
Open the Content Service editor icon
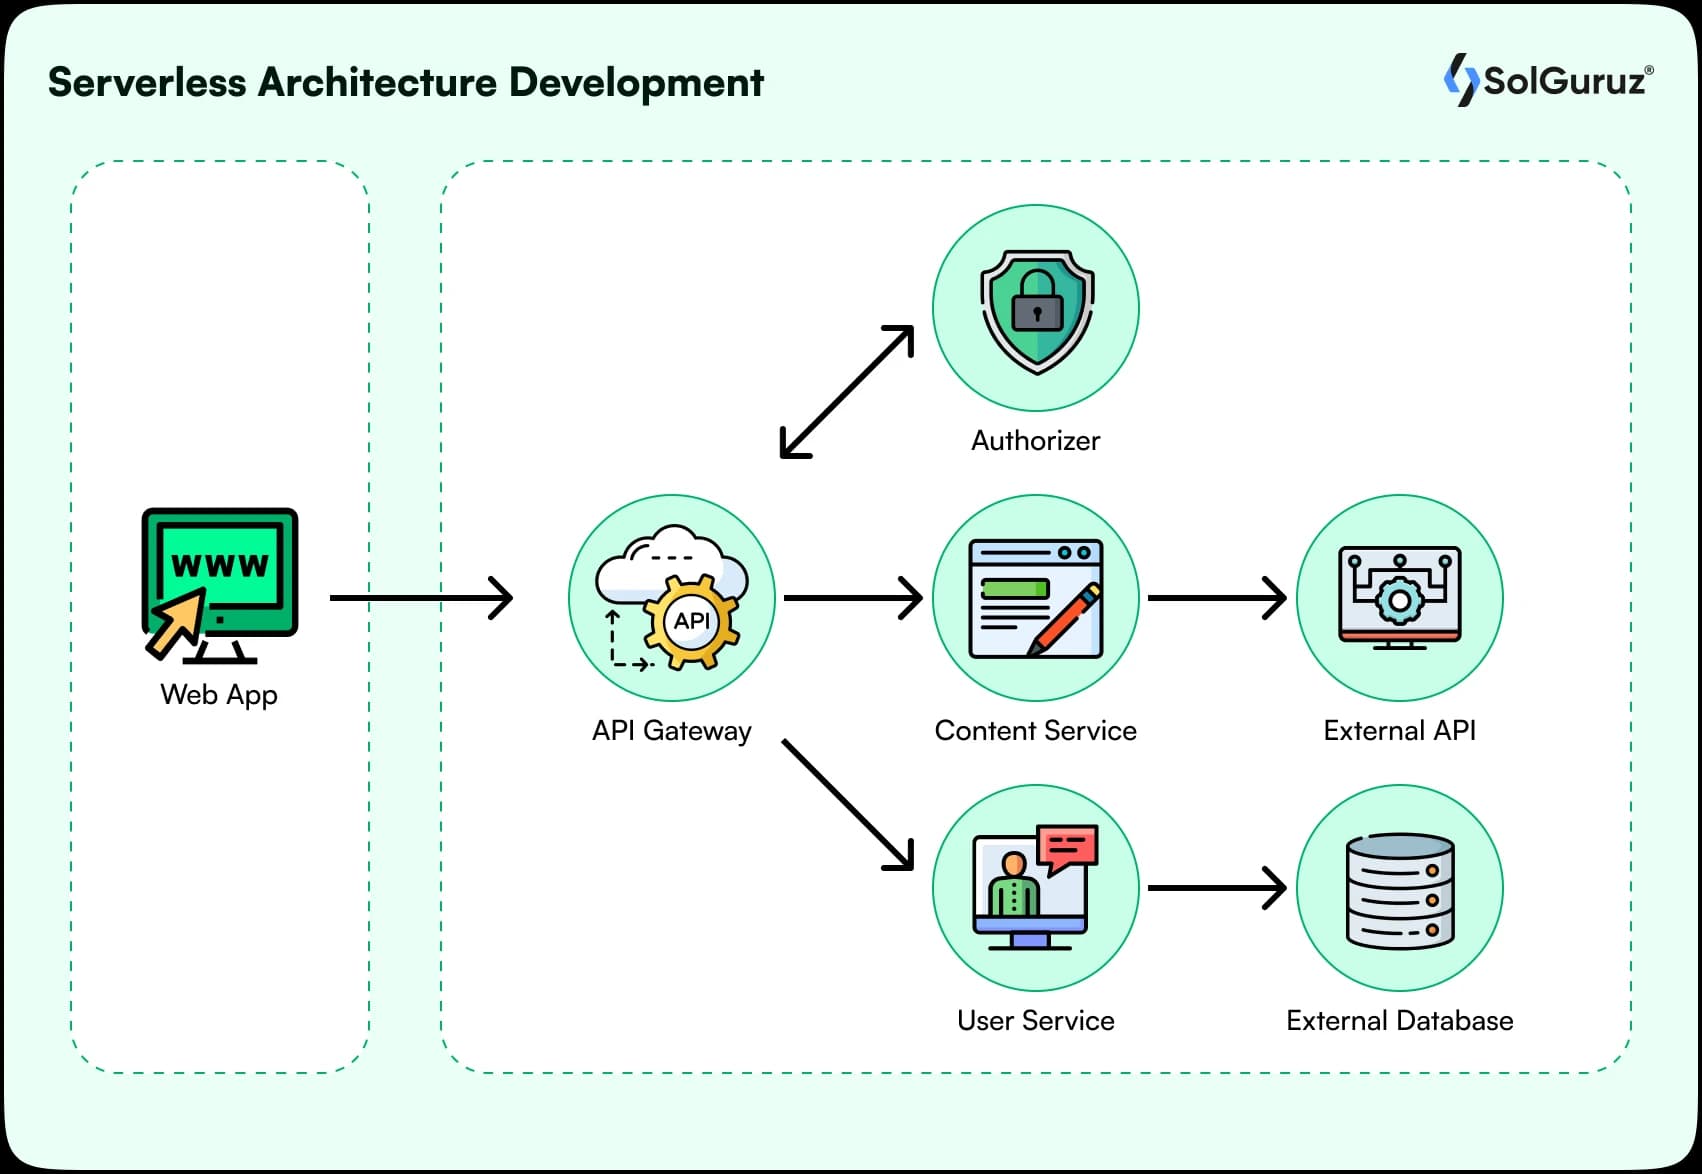[x=1036, y=598]
